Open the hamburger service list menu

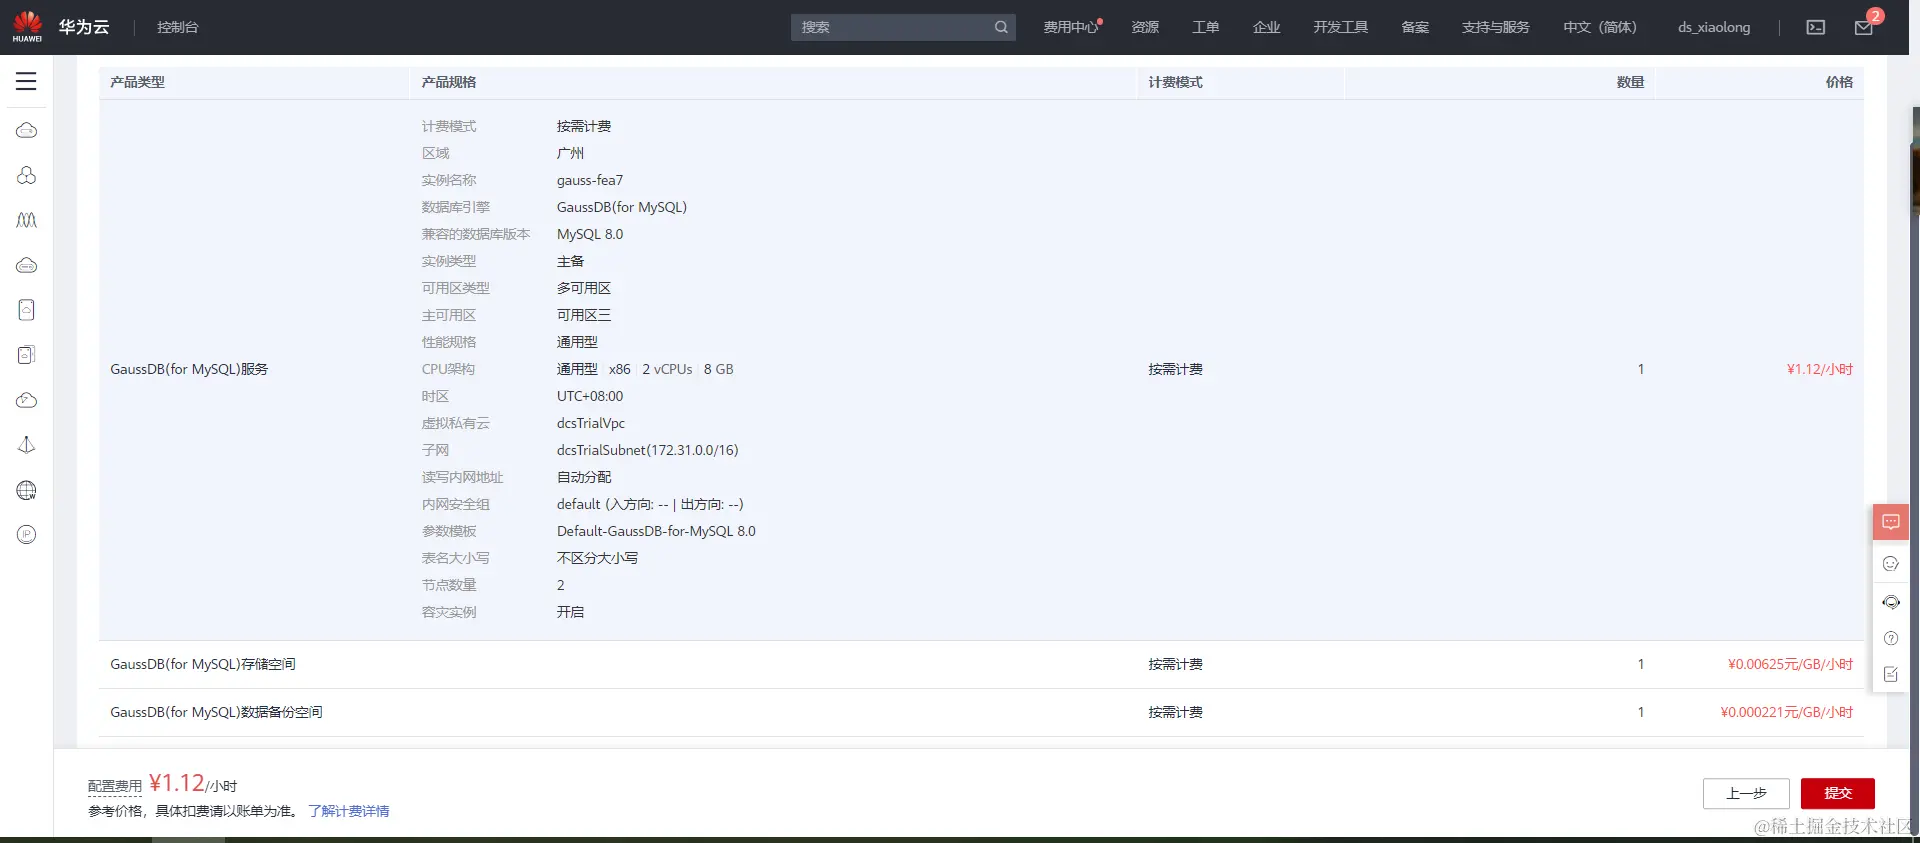26,81
